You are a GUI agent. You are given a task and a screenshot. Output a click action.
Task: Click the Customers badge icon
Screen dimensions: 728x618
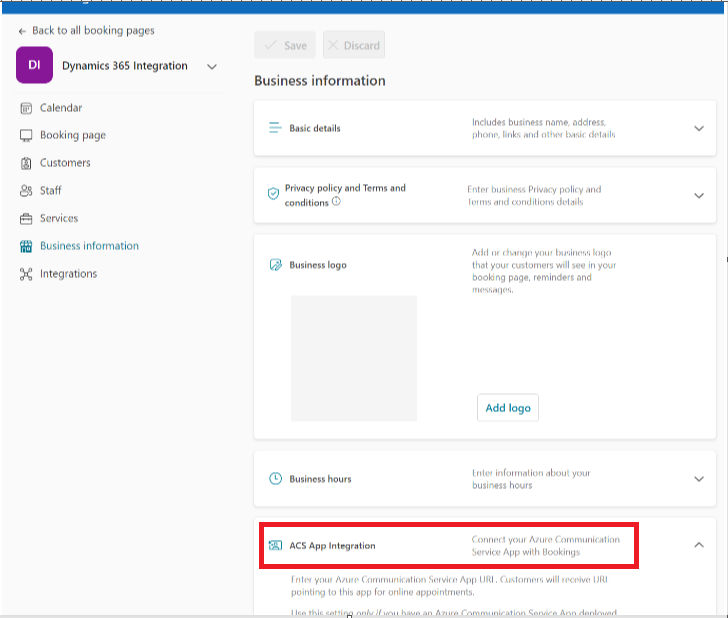click(x=26, y=163)
